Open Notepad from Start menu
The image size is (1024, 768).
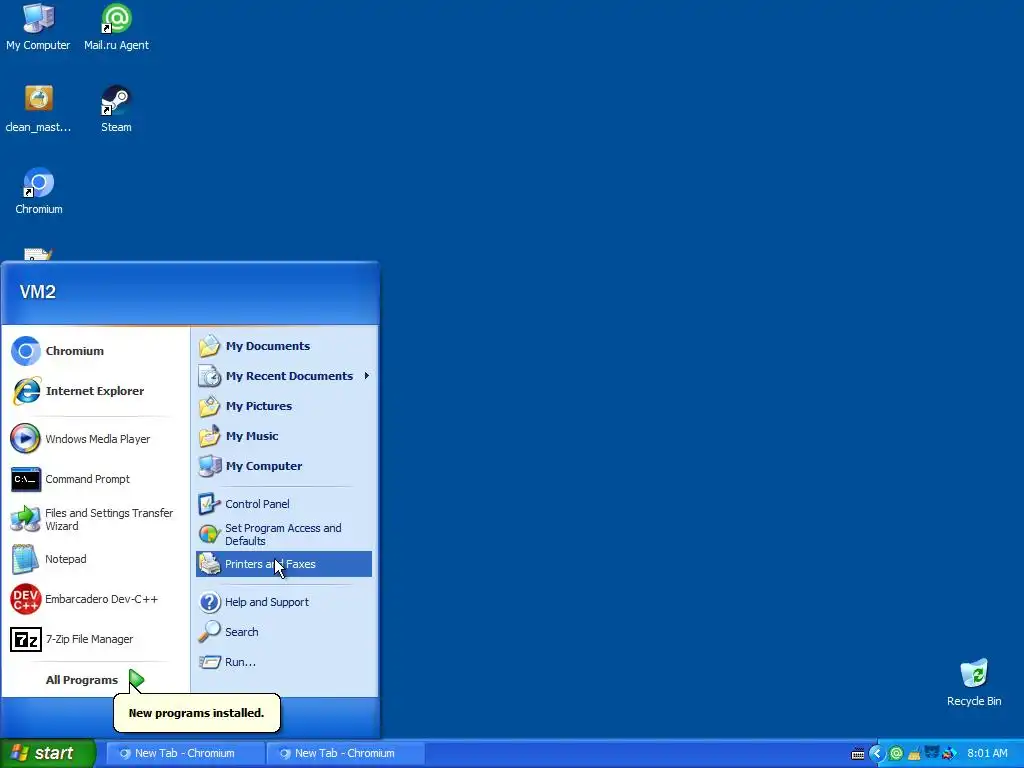coord(95,559)
